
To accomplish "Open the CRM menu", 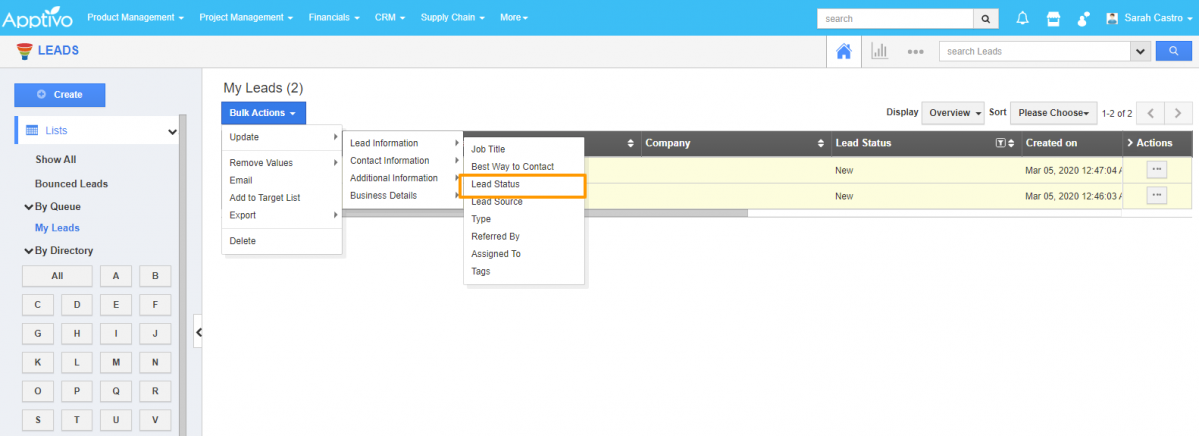I will click(389, 18).
